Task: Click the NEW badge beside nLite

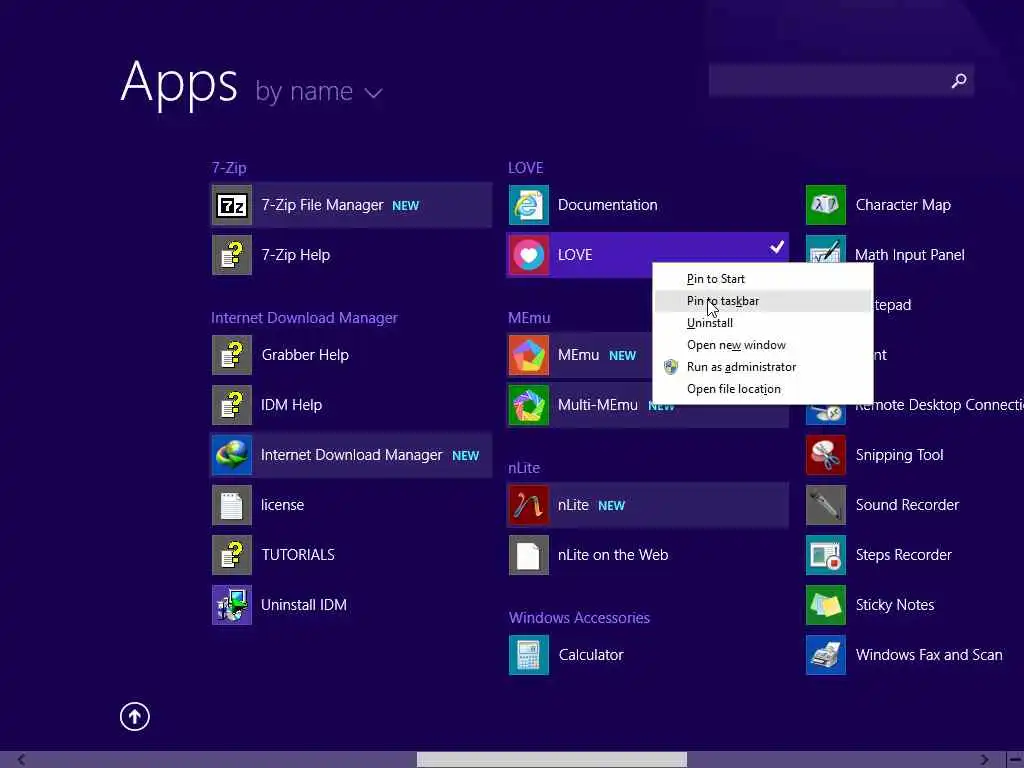Action: 611,505
